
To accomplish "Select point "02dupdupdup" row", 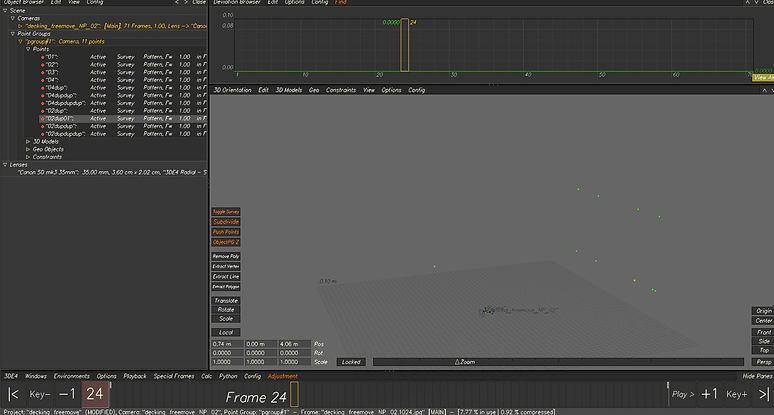I will coord(123,134).
